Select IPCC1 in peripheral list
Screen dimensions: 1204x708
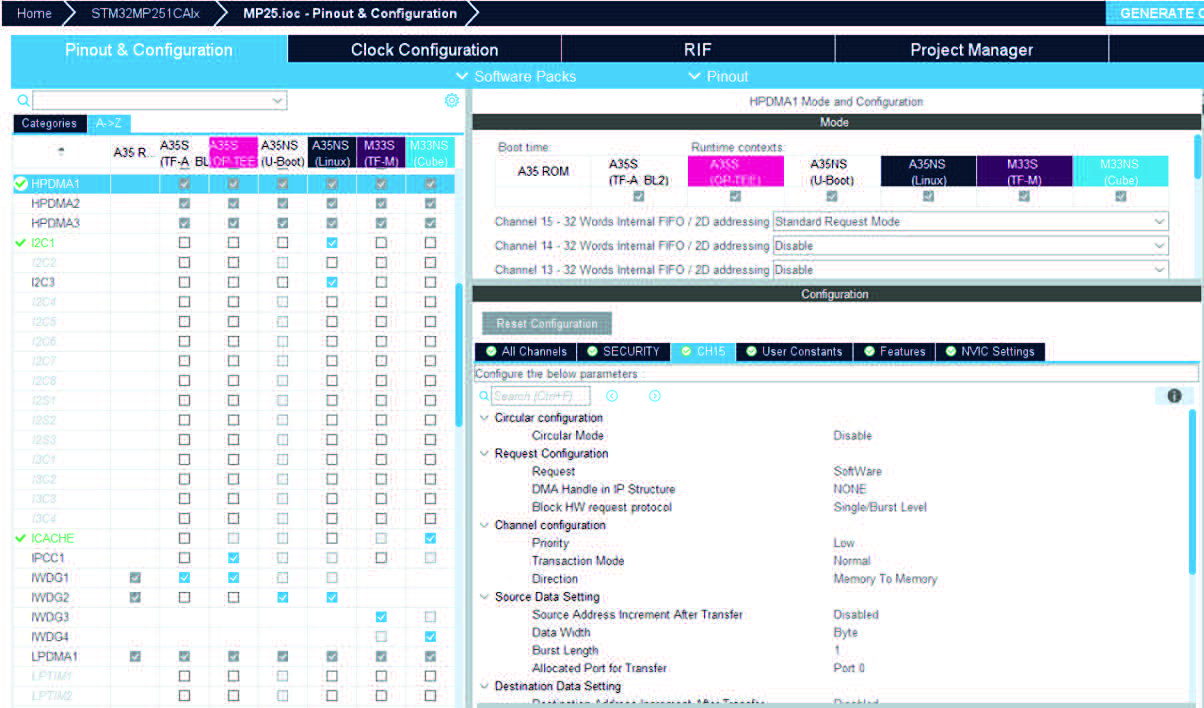click(48, 557)
